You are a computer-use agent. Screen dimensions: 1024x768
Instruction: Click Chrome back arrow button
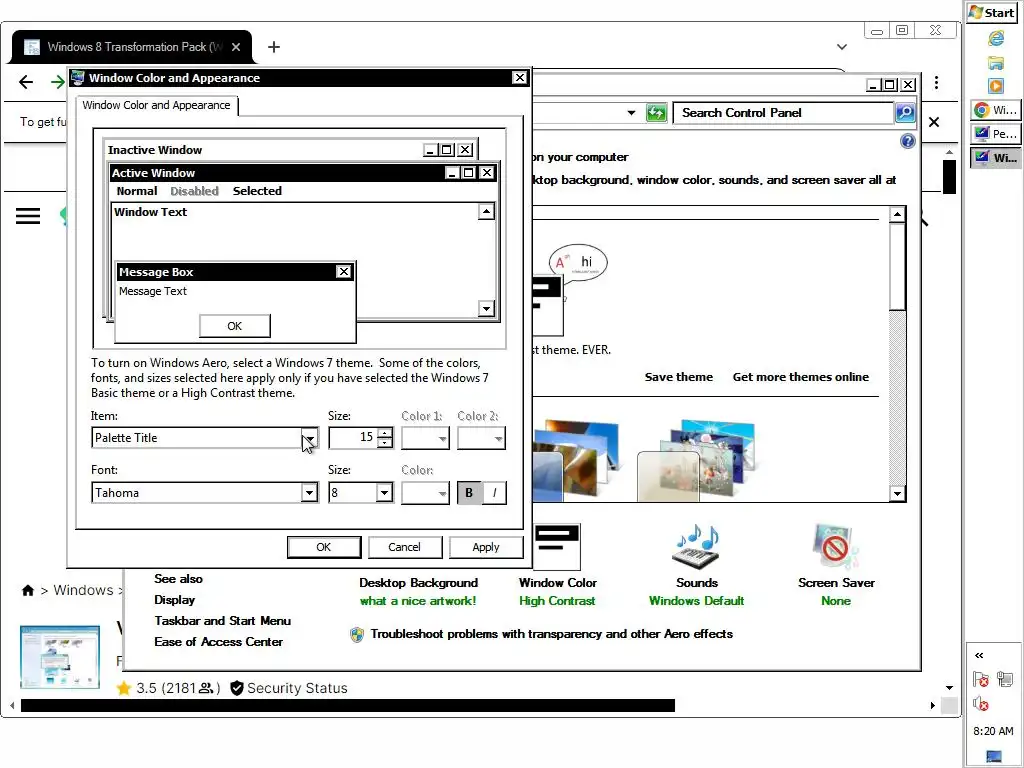[25, 82]
